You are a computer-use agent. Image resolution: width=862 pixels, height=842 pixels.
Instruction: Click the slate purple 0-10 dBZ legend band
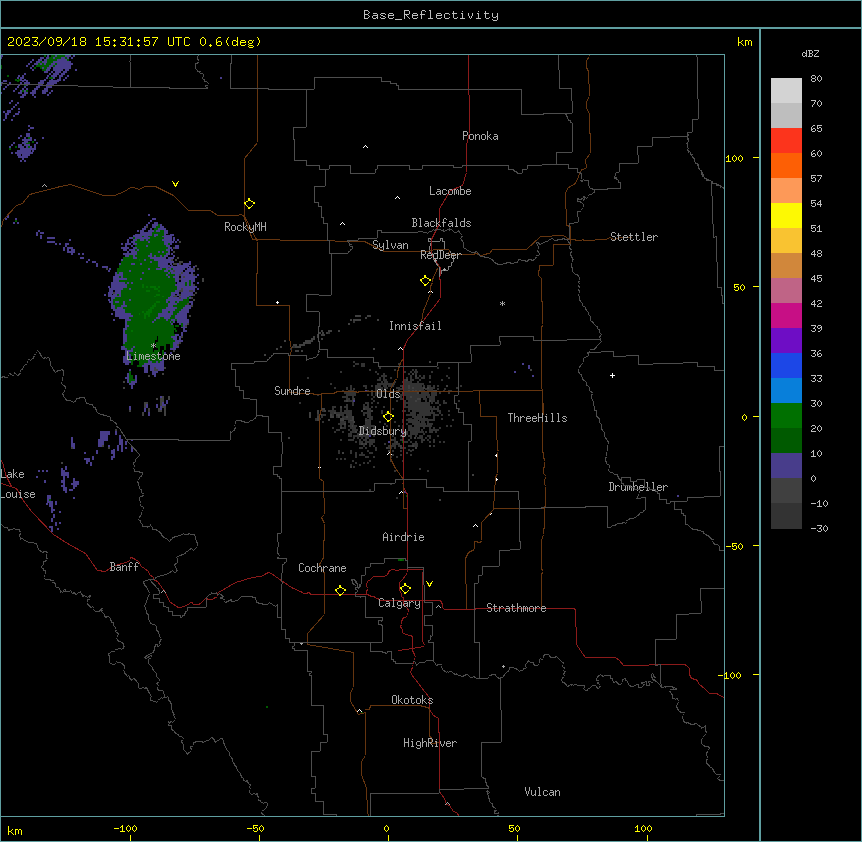(786, 466)
